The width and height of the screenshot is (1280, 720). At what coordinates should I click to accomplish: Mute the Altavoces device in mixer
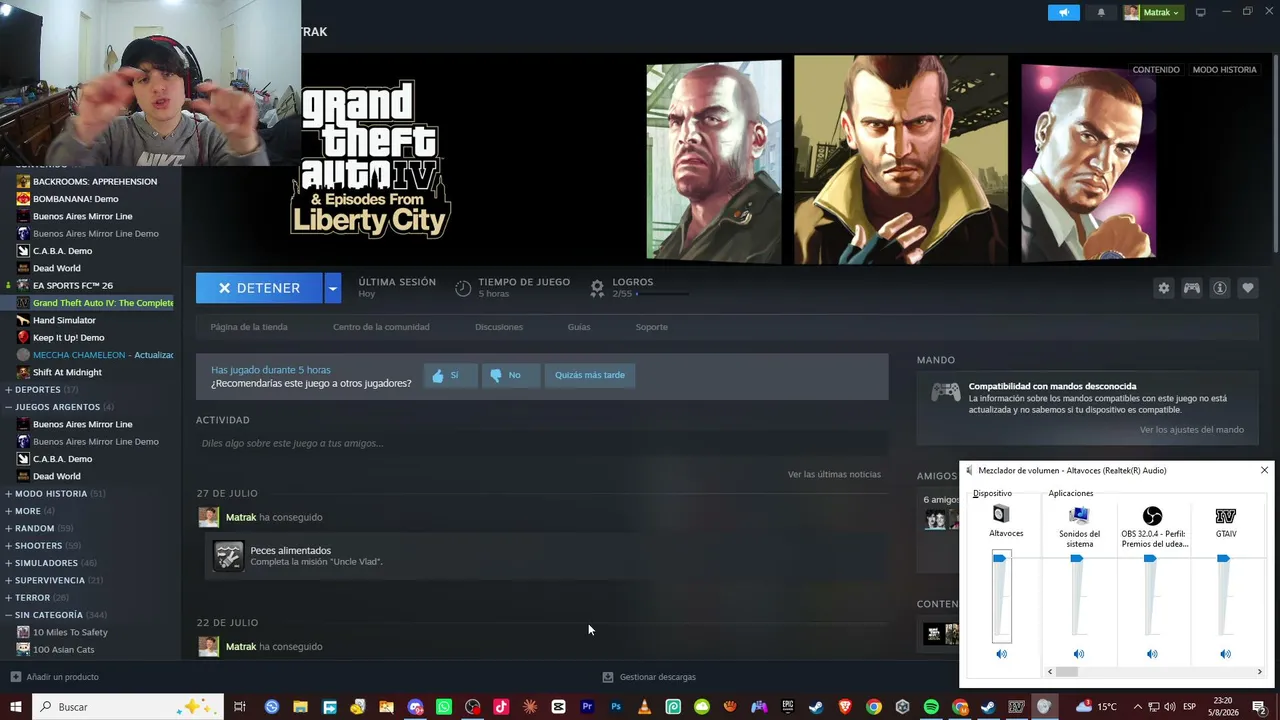(1001, 654)
